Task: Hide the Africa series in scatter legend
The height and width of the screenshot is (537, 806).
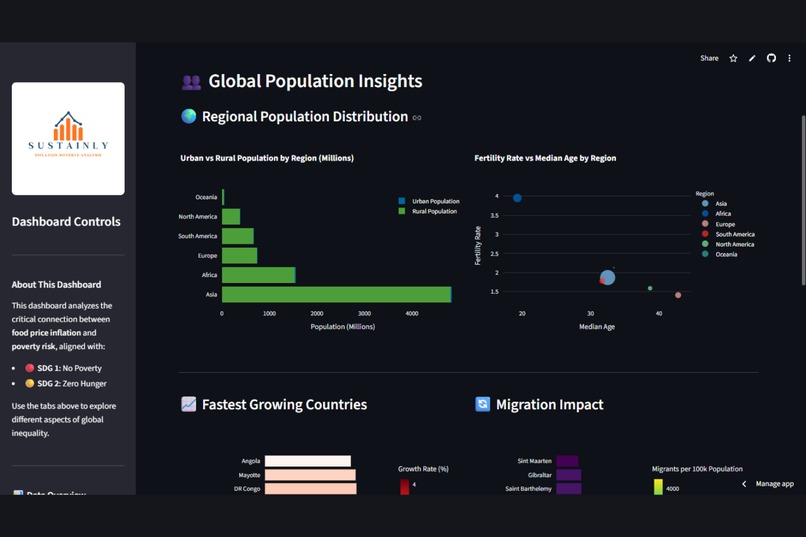Action: click(717, 214)
